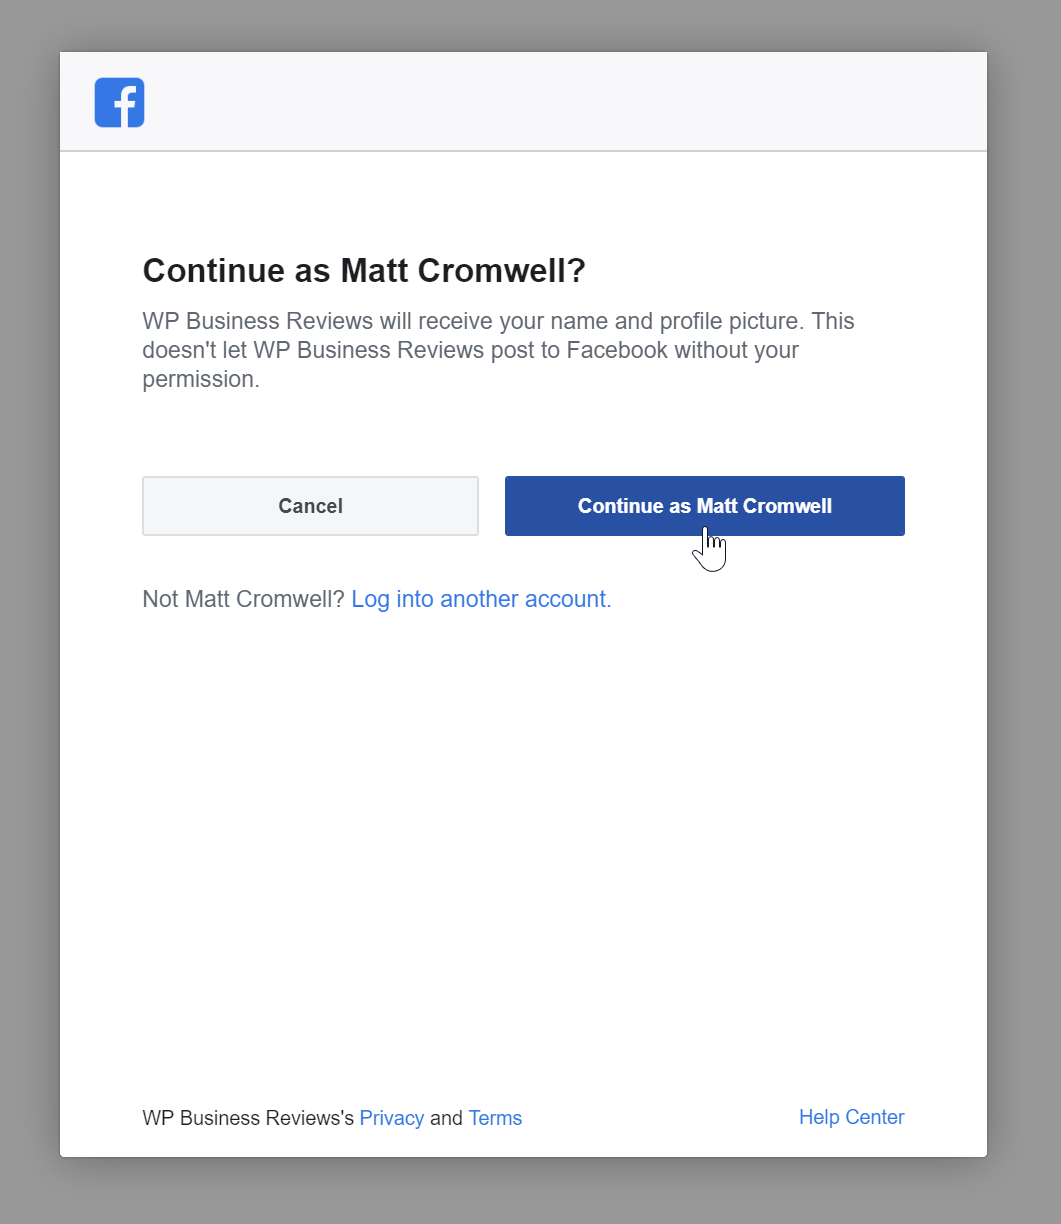Click the 'Not Matt Cromwell?' text
The height and width of the screenshot is (1224, 1061).
pos(244,599)
